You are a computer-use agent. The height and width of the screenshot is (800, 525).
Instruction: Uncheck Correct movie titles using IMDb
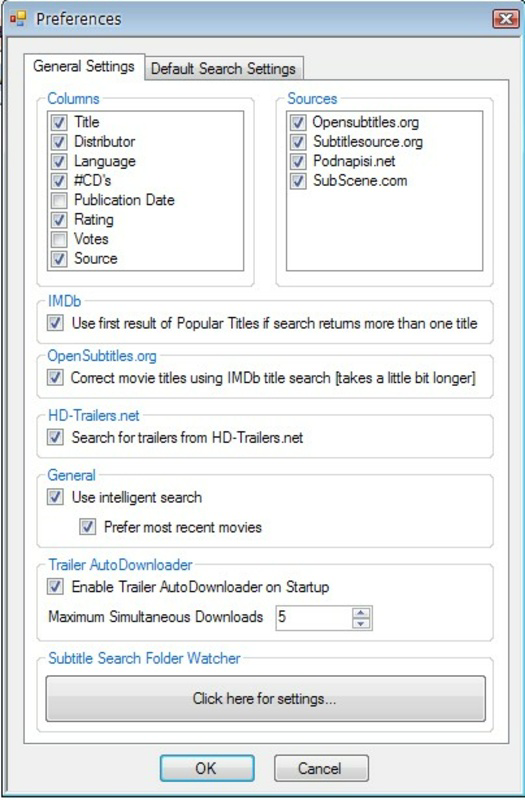click(x=55, y=378)
